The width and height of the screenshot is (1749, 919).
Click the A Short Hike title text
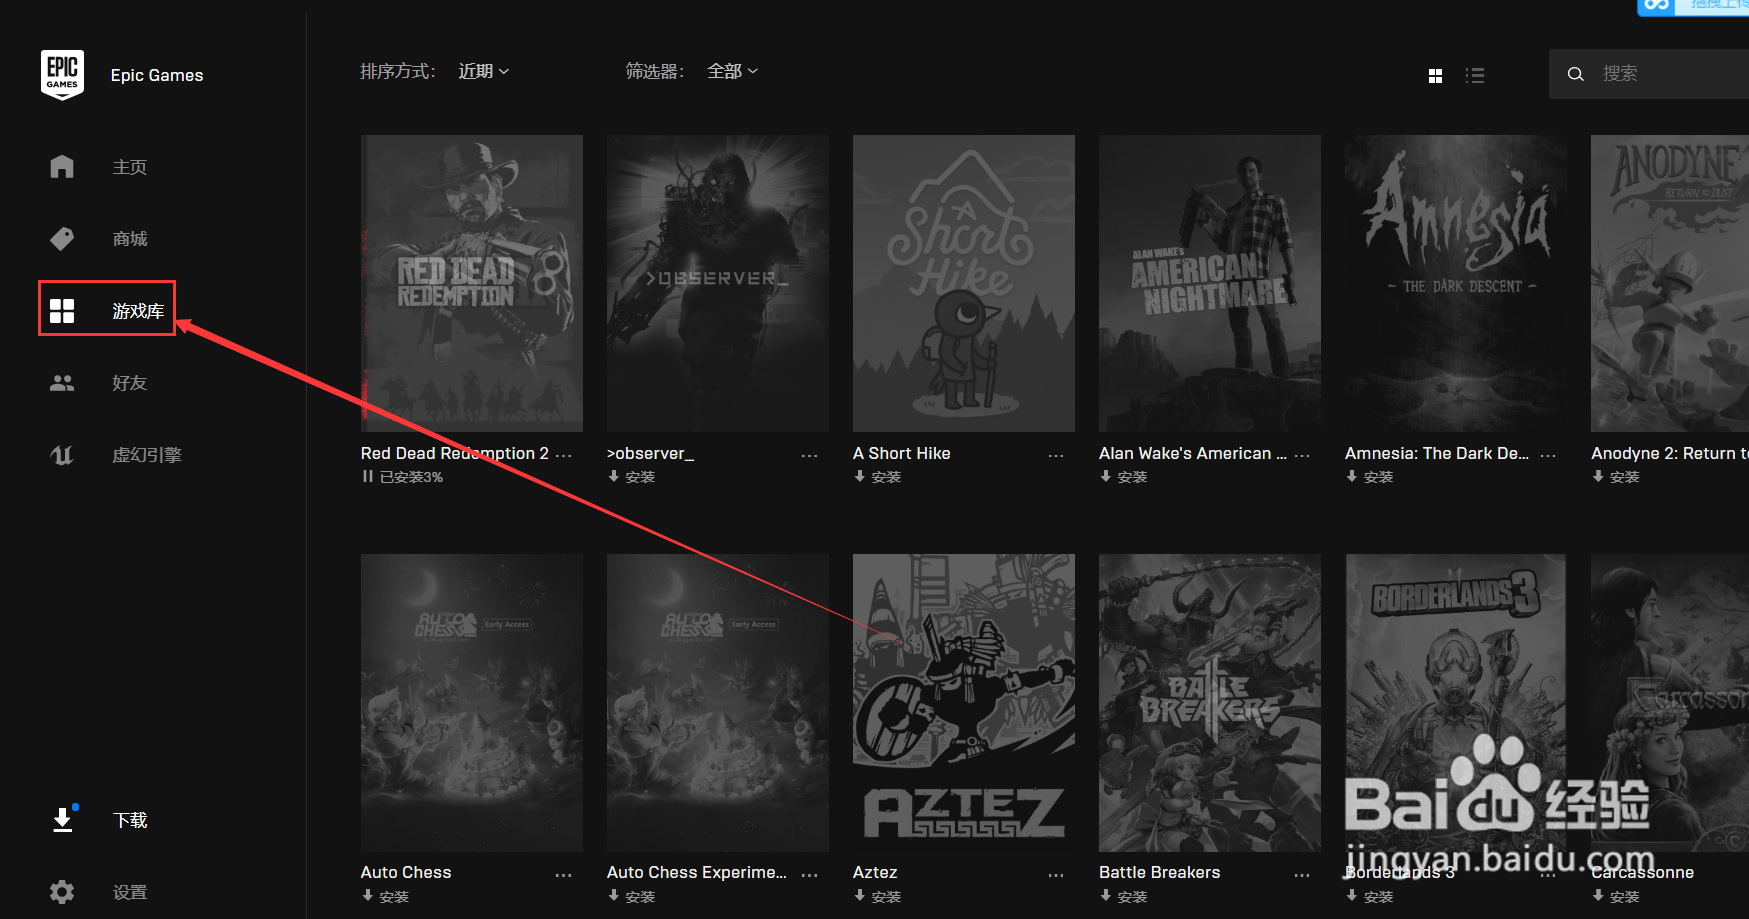click(902, 453)
